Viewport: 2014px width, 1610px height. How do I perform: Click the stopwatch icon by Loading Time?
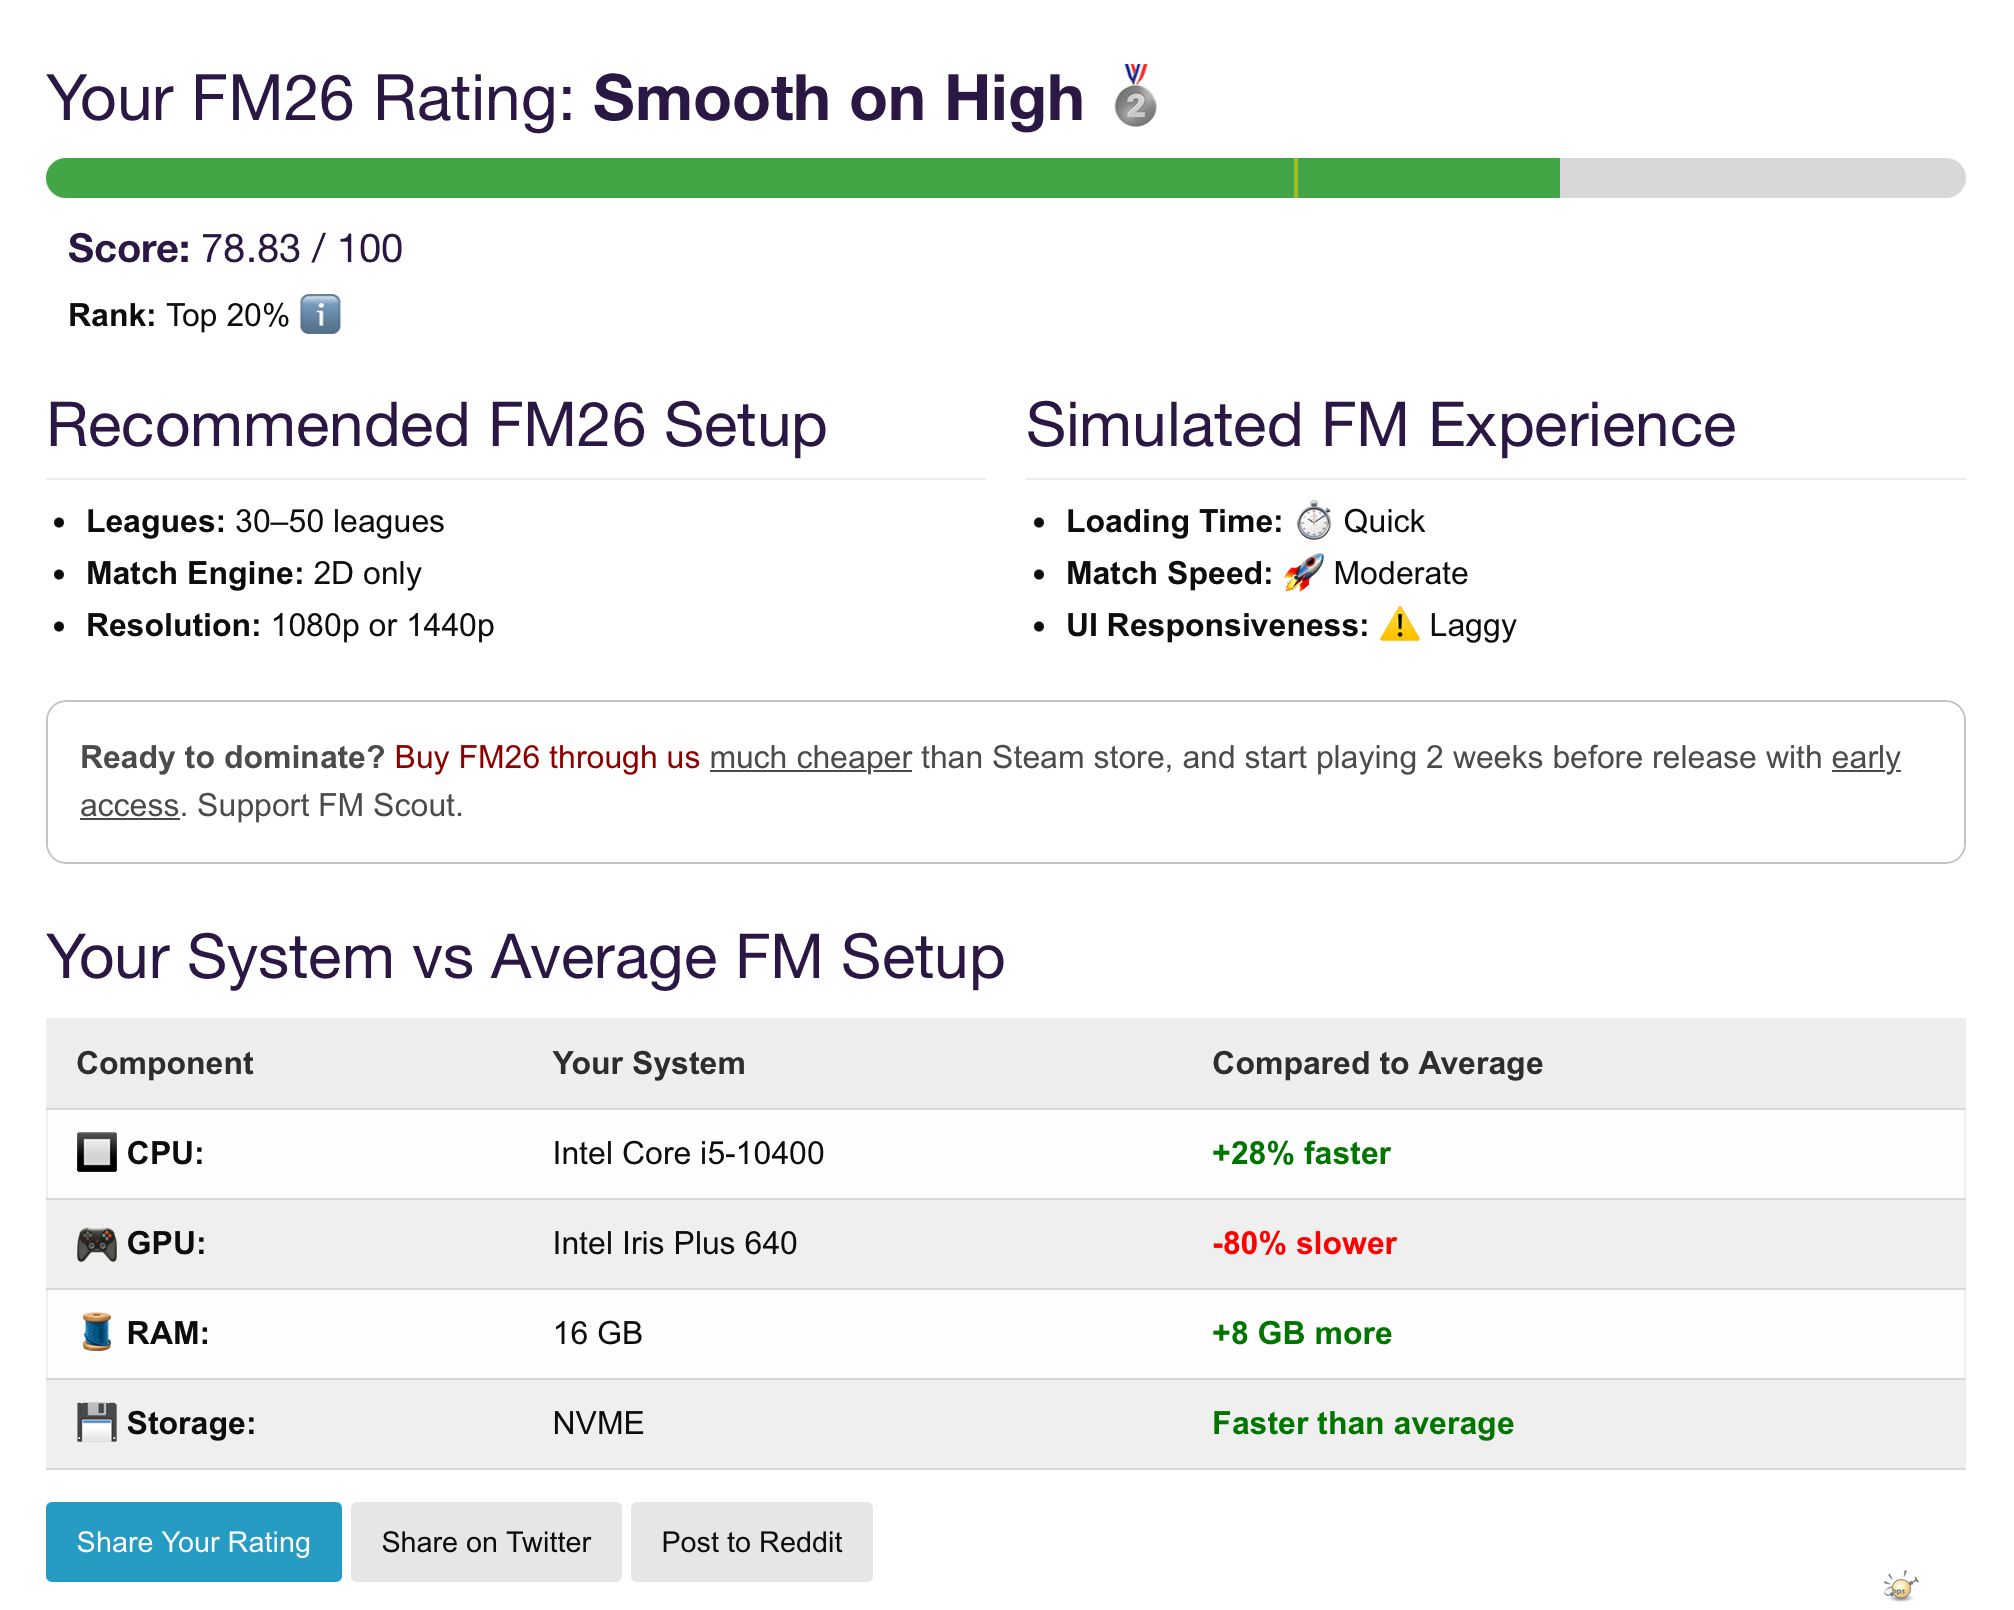(x=1313, y=521)
